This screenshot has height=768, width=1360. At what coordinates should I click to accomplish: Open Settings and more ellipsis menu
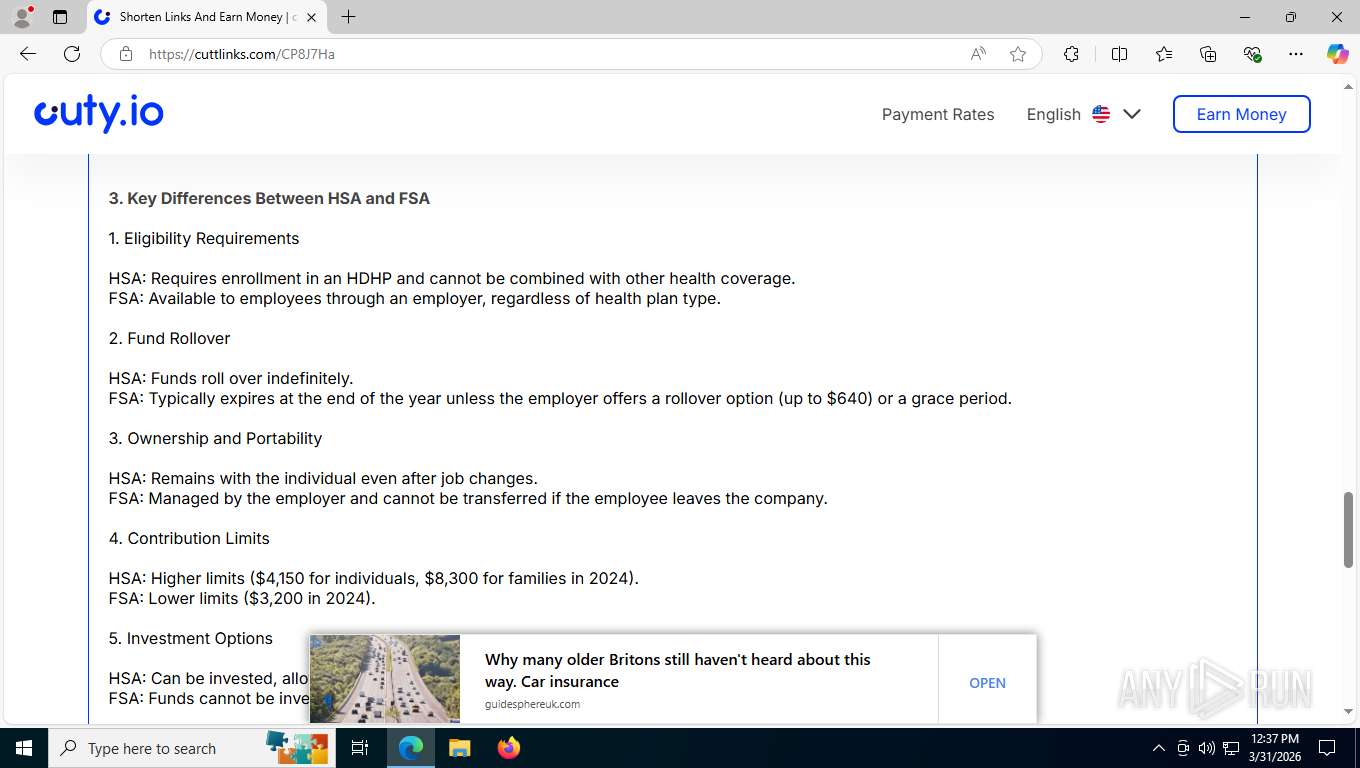[1296, 54]
